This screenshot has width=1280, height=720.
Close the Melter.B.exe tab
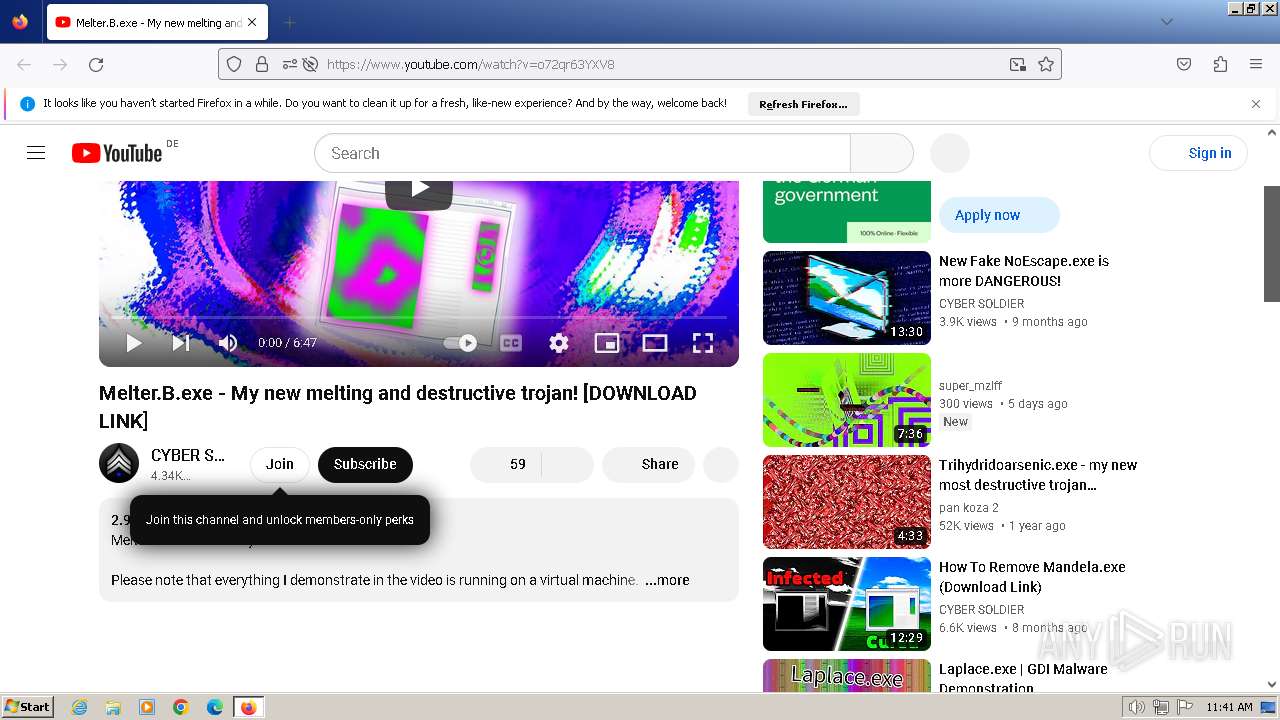tap(251, 22)
